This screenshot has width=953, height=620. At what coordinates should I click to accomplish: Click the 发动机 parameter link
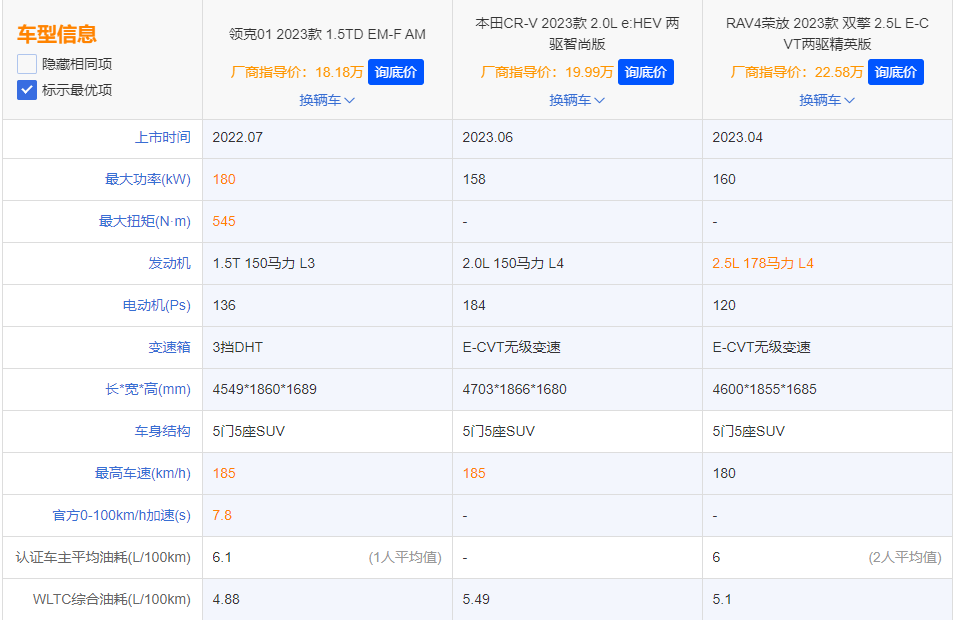(x=170, y=263)
